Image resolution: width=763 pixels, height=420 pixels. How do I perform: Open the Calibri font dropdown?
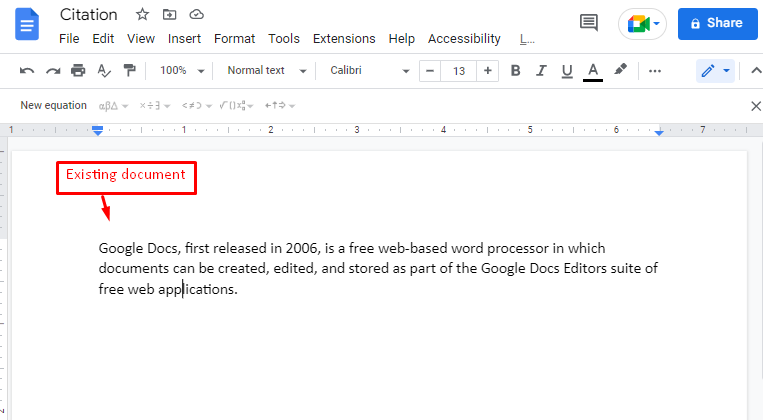pos(370,71)
